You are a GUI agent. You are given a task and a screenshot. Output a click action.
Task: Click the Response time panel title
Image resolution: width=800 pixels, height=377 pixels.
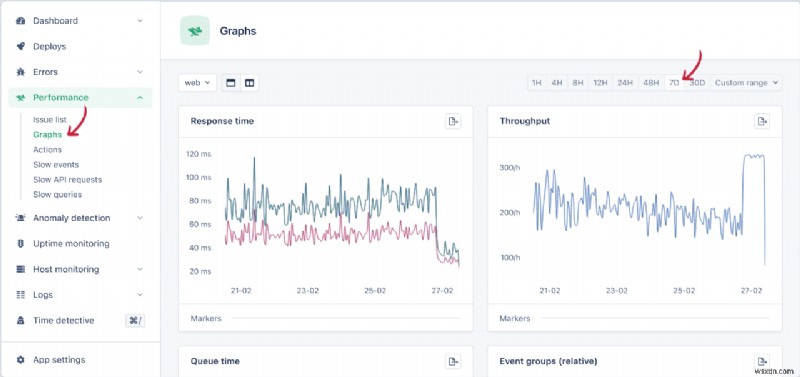[x=222, y=121]
